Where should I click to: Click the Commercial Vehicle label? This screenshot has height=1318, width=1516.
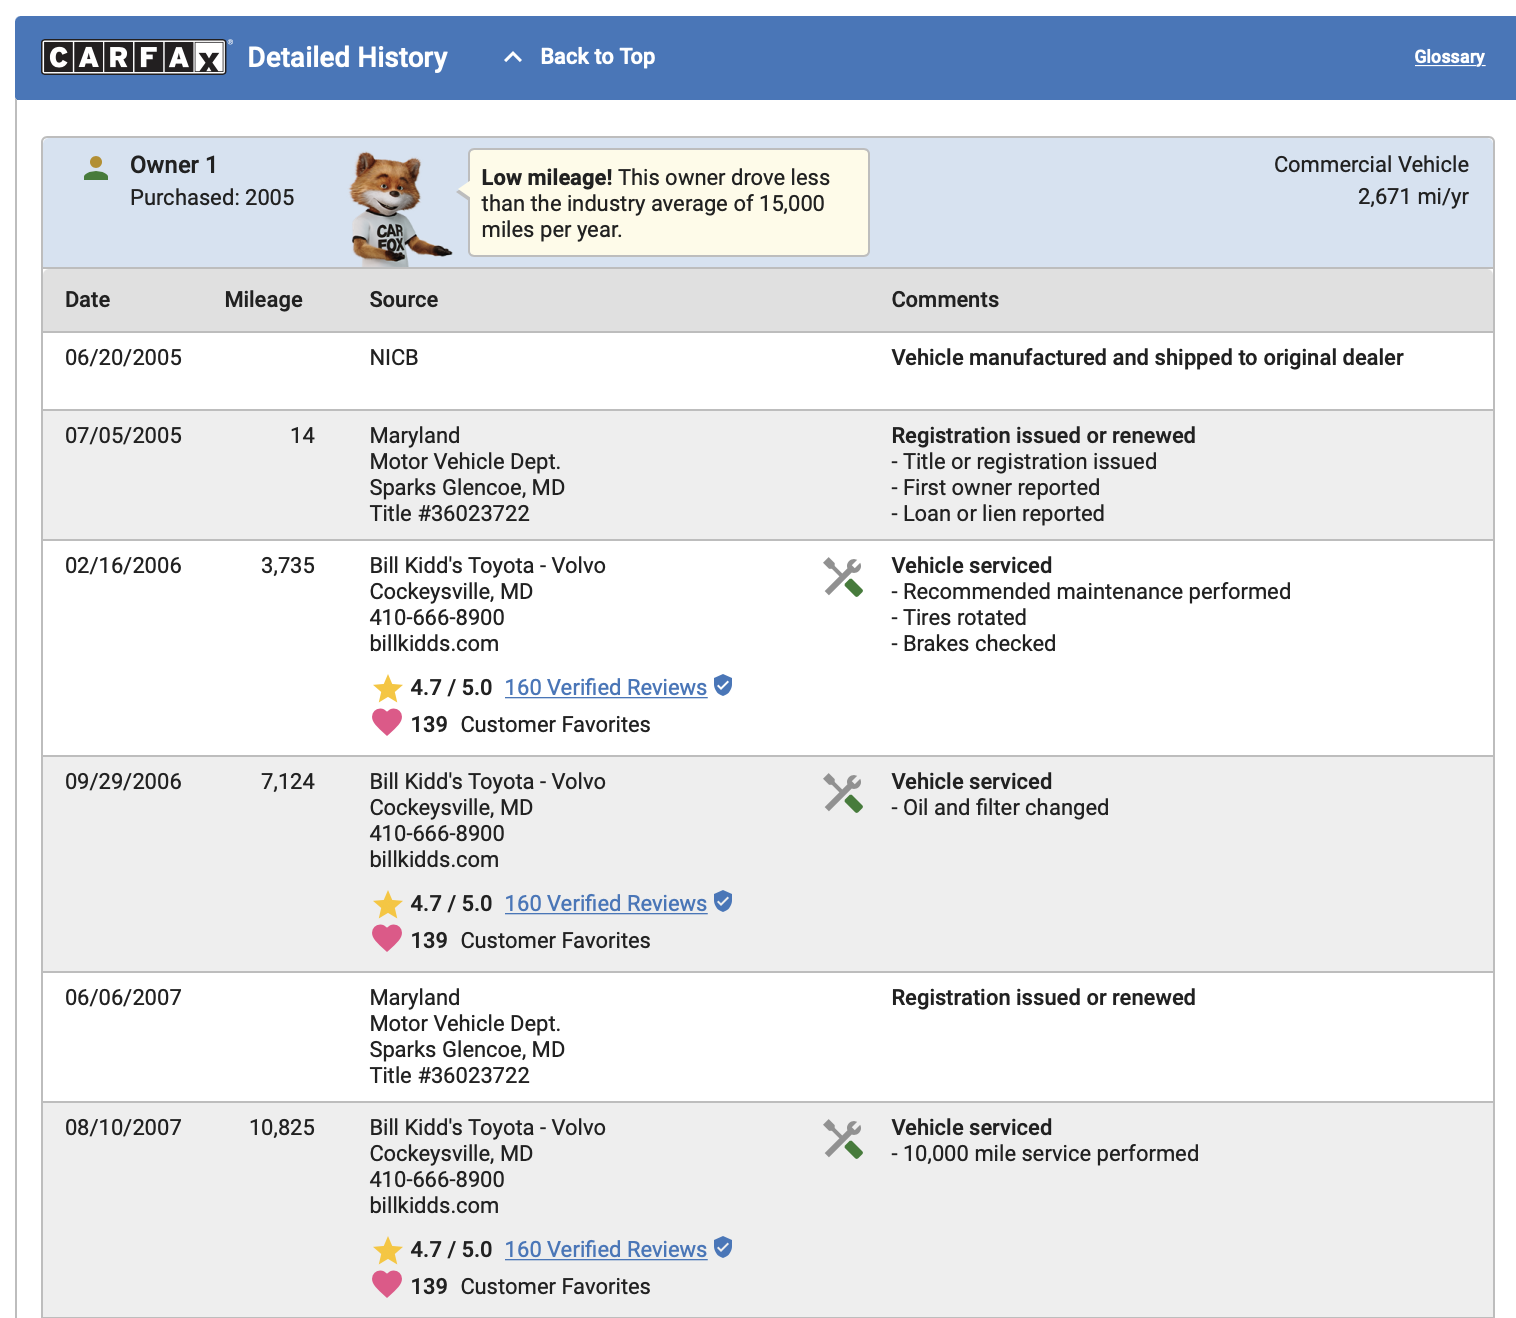coord(1371,165)
